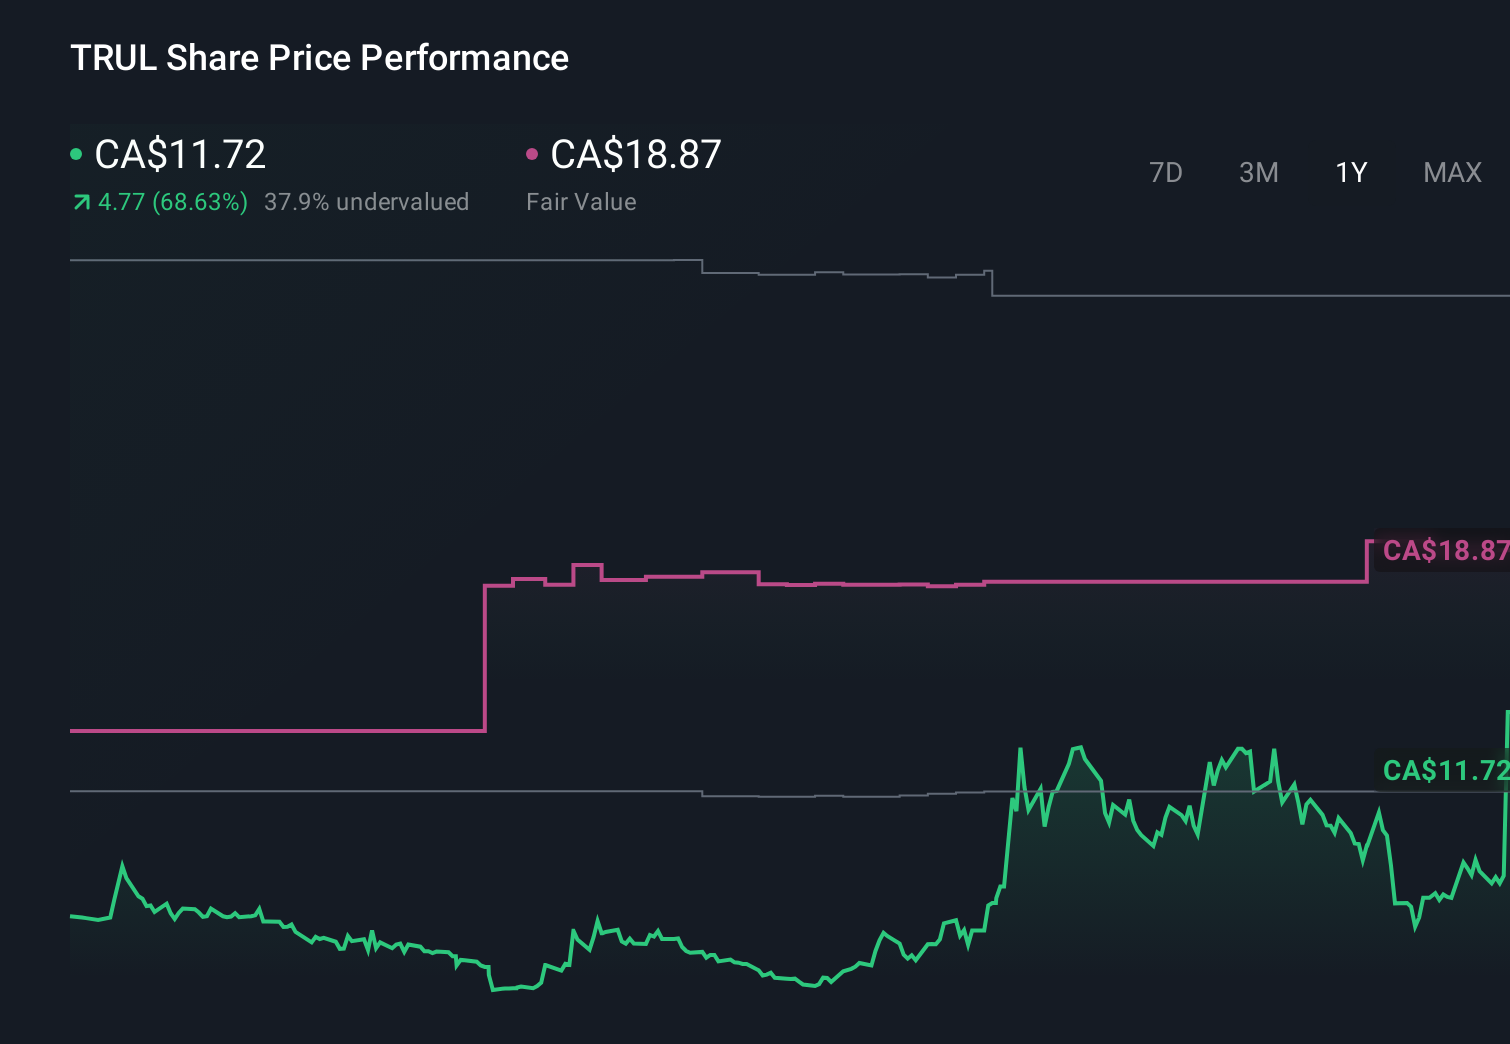Click the small early spike in the green line
Screen dimensions: 1510x1044
123,865
